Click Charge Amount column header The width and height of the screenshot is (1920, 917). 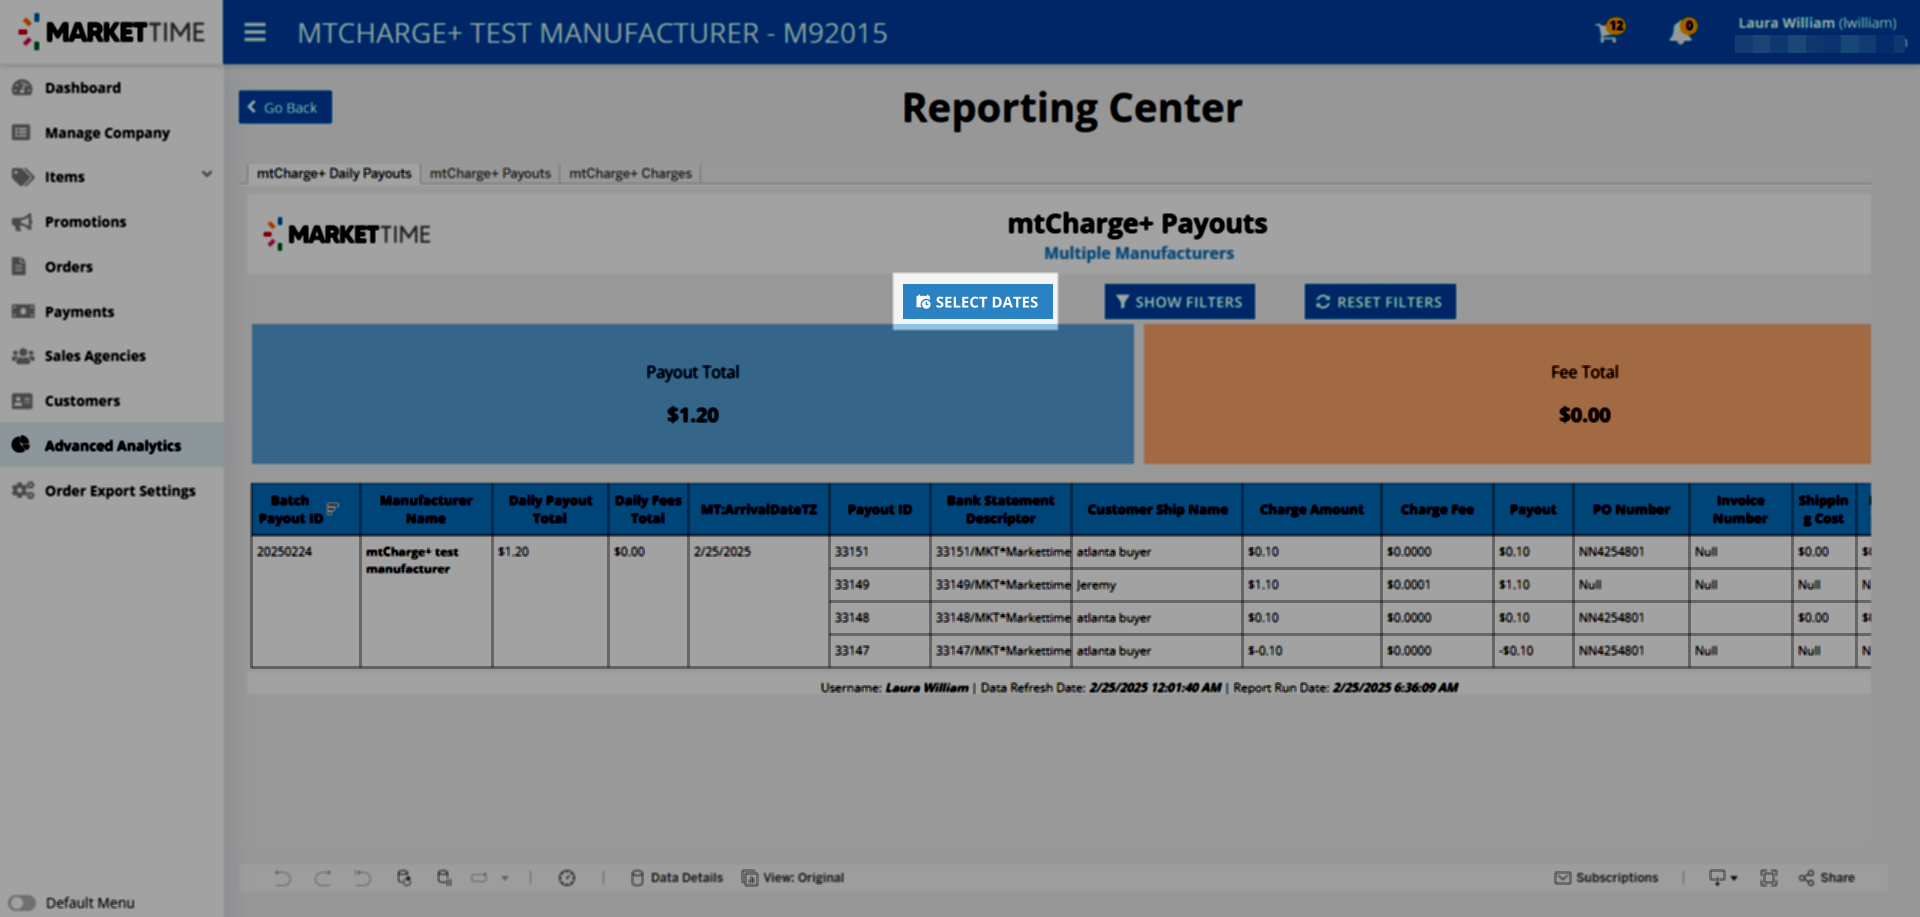tap(1311, 509)
